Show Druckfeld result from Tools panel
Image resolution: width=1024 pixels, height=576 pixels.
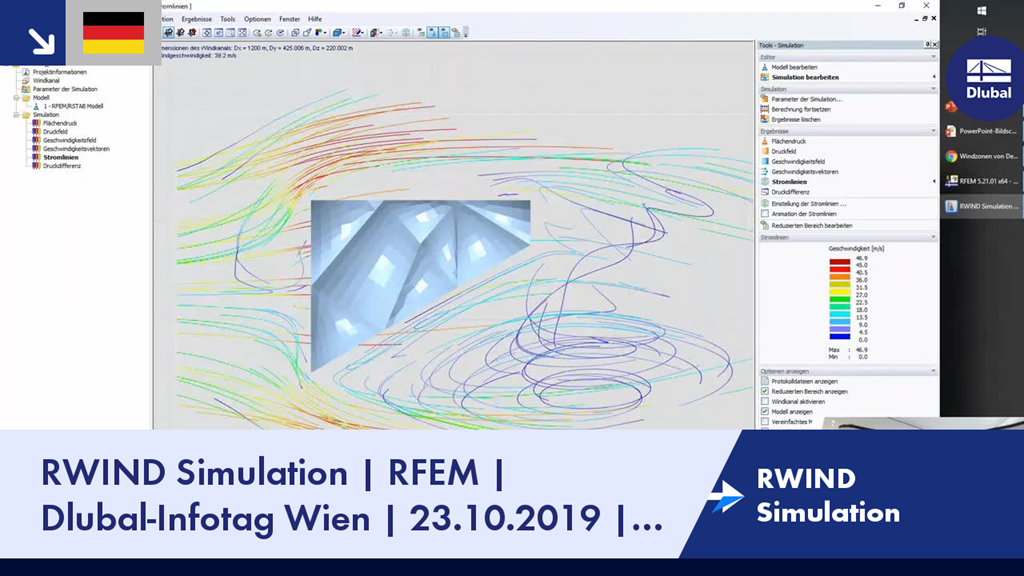[784, 152]
